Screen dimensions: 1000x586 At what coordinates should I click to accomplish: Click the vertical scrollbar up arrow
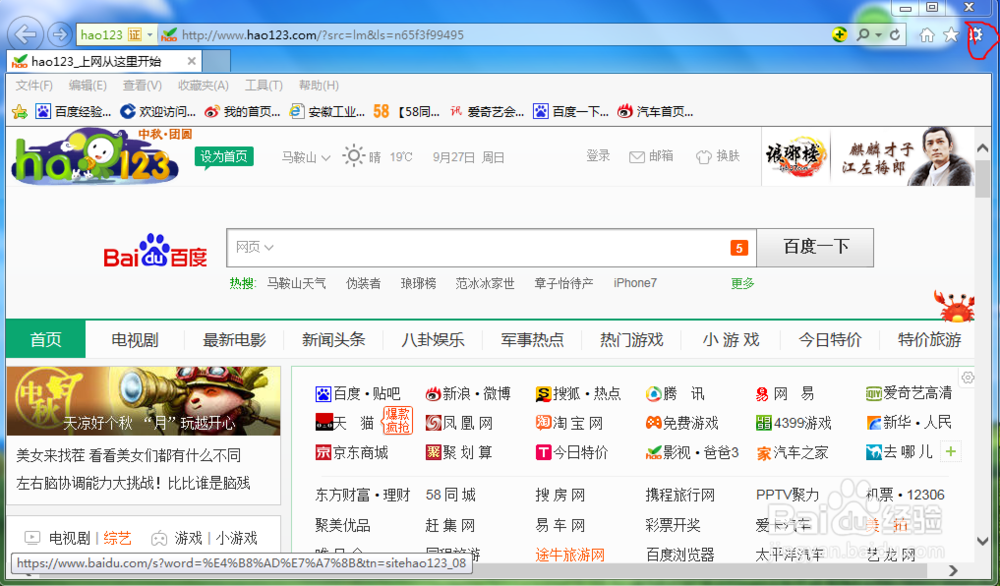coord(982,148)
